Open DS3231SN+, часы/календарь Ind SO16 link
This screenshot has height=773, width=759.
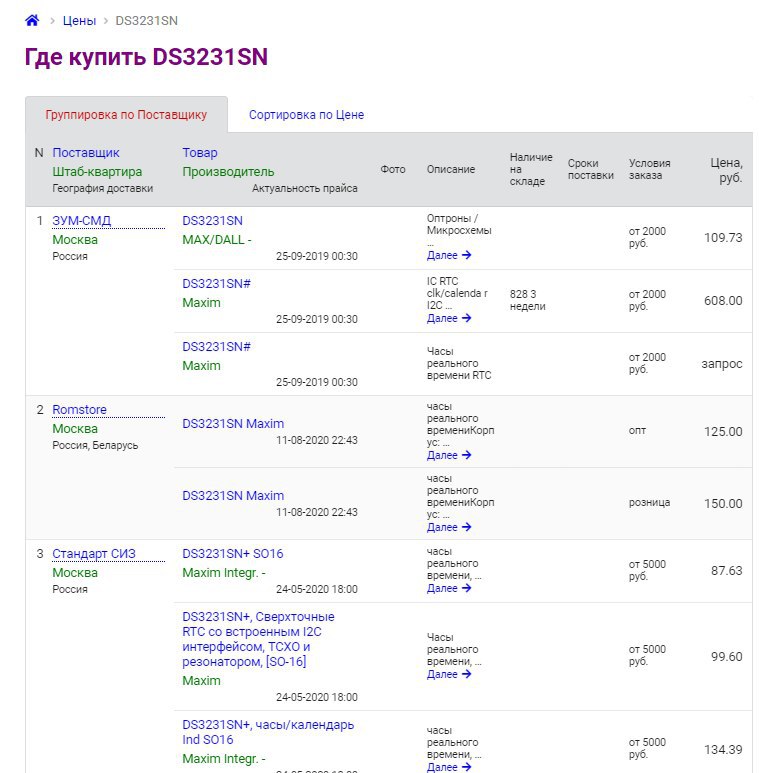268,732
